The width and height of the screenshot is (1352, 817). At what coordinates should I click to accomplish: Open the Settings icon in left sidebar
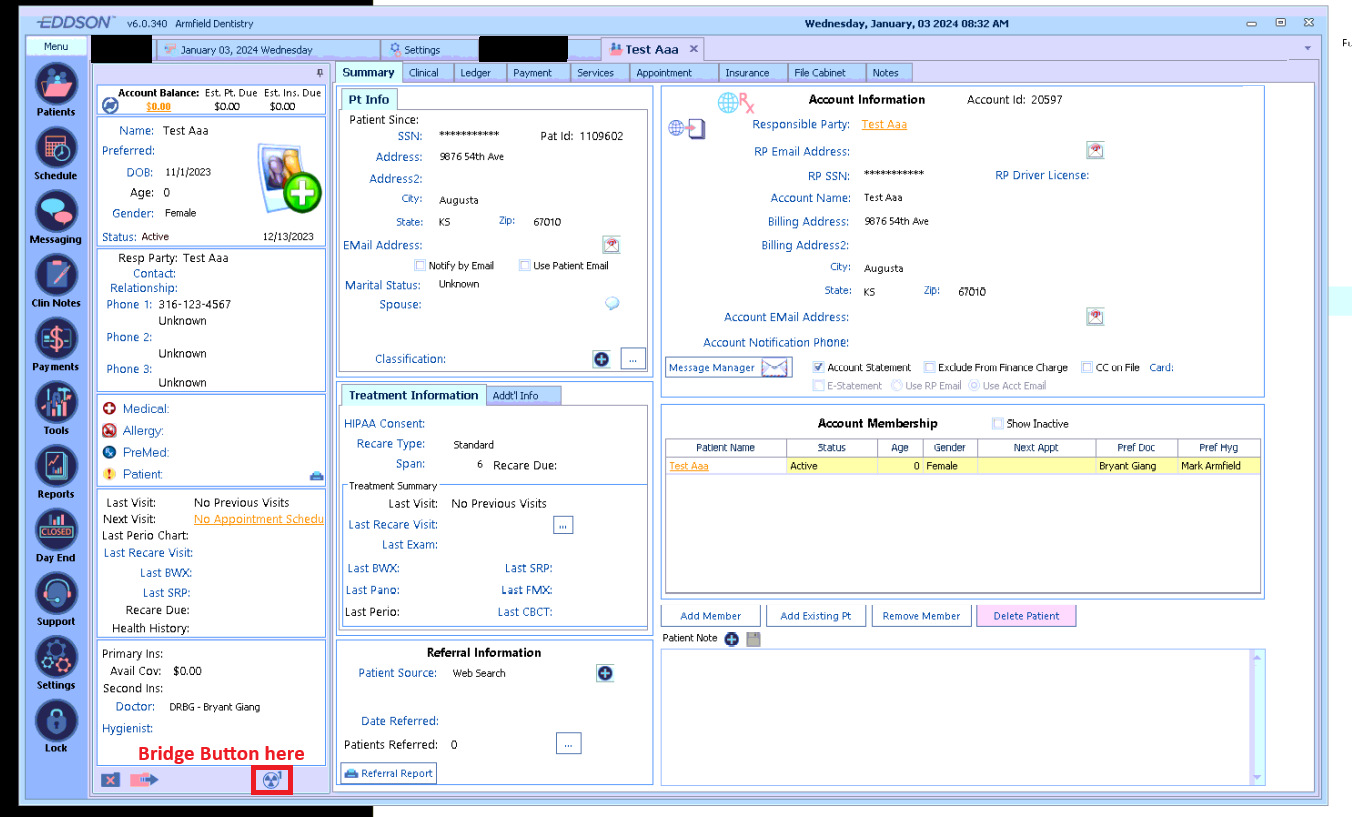click(56, 657)
